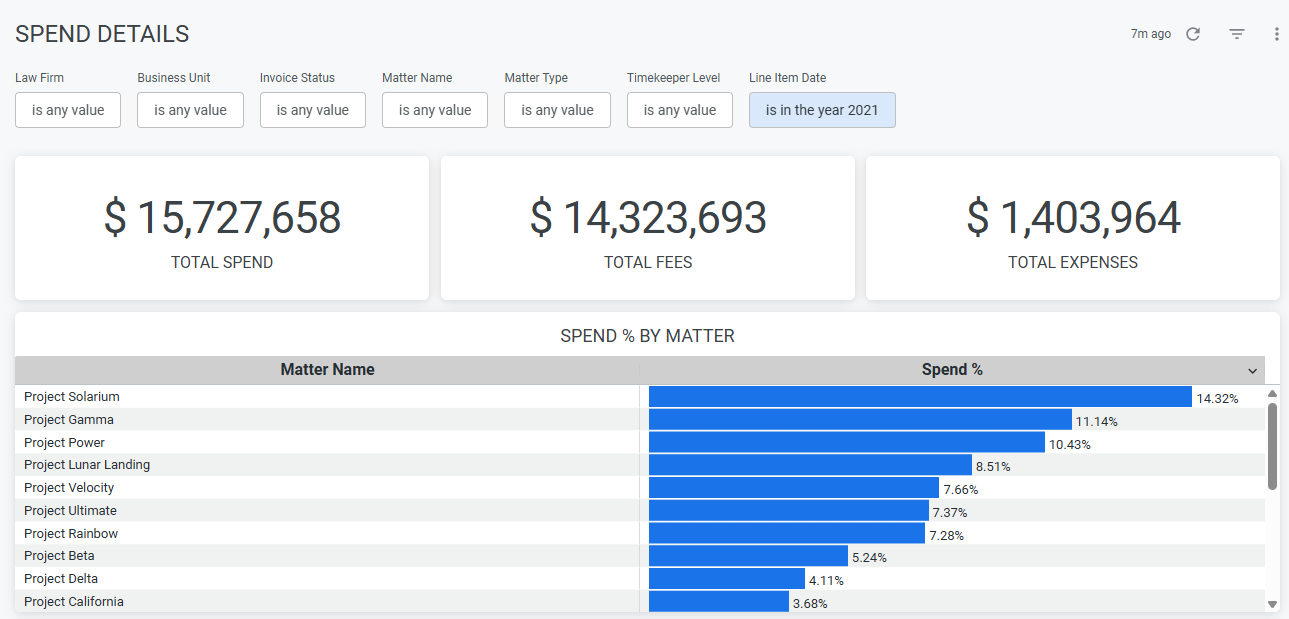Viewport: 1289px width, 619px height.
Task: Select the Project Solarium row
Action: pyautogui.click(x=72, y=397)
